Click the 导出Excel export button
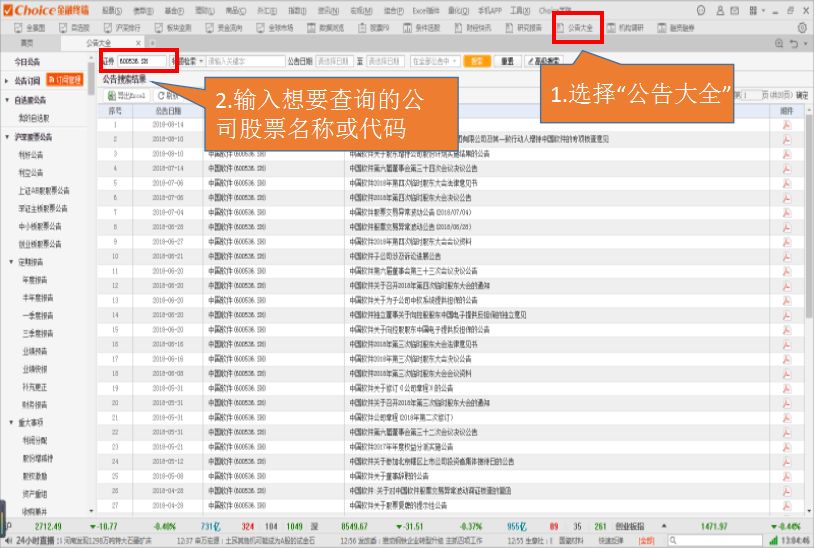 click(126, 96)
